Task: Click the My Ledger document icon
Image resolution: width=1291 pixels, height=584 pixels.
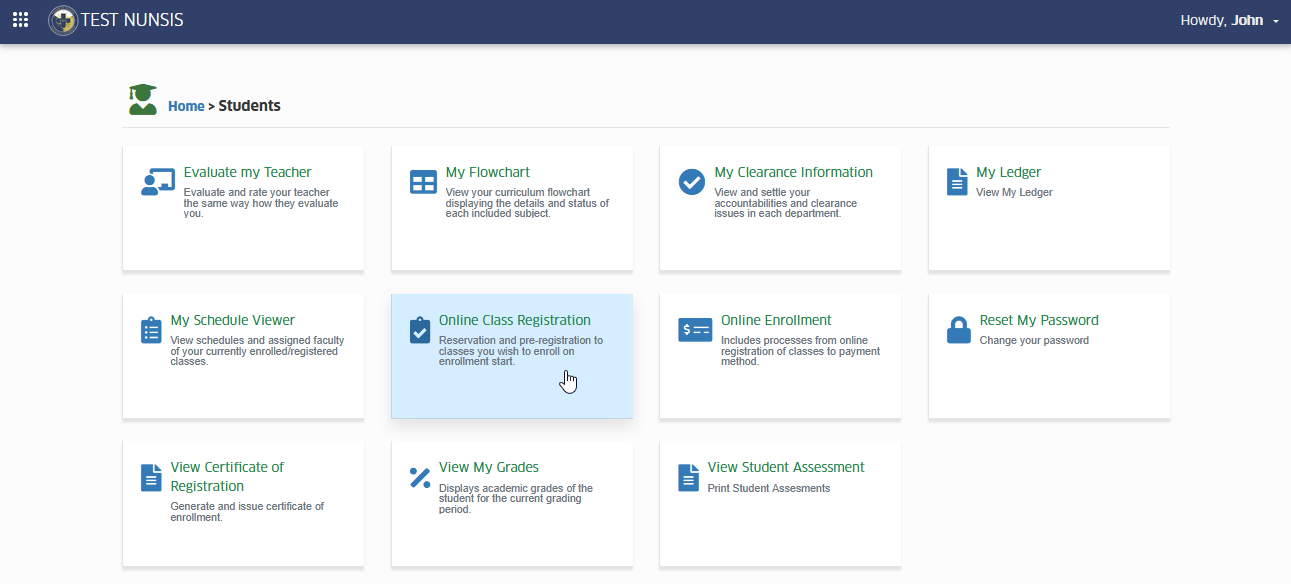Action: 957,182
